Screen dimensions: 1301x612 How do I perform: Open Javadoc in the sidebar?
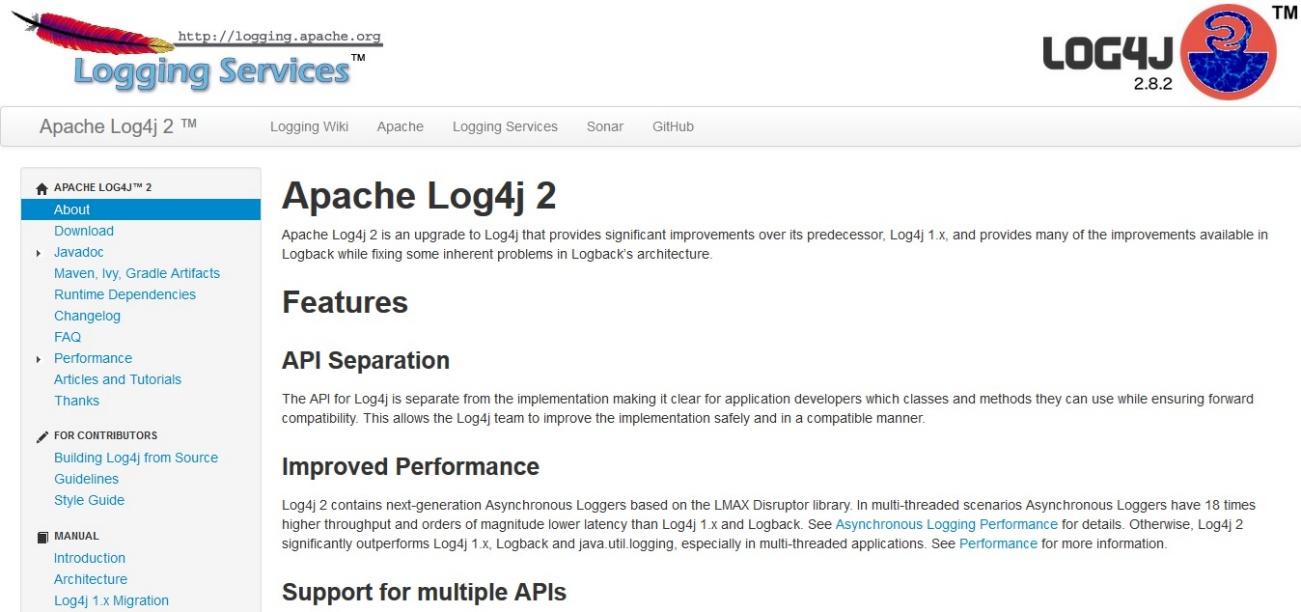[x=79, y=252]
